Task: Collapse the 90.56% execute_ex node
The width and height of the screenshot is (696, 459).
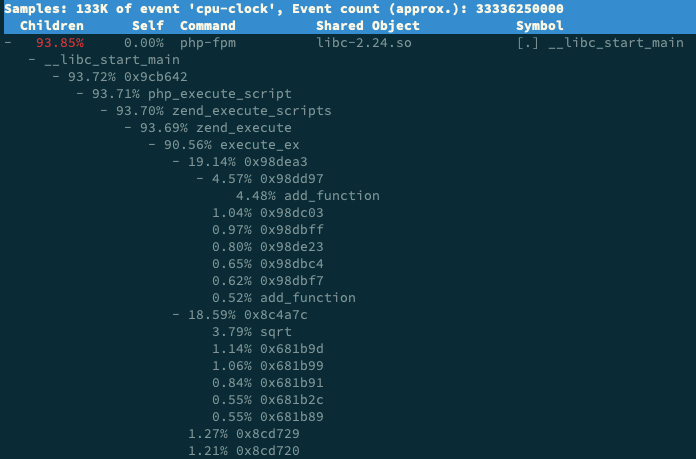Action: pos(153,145)
